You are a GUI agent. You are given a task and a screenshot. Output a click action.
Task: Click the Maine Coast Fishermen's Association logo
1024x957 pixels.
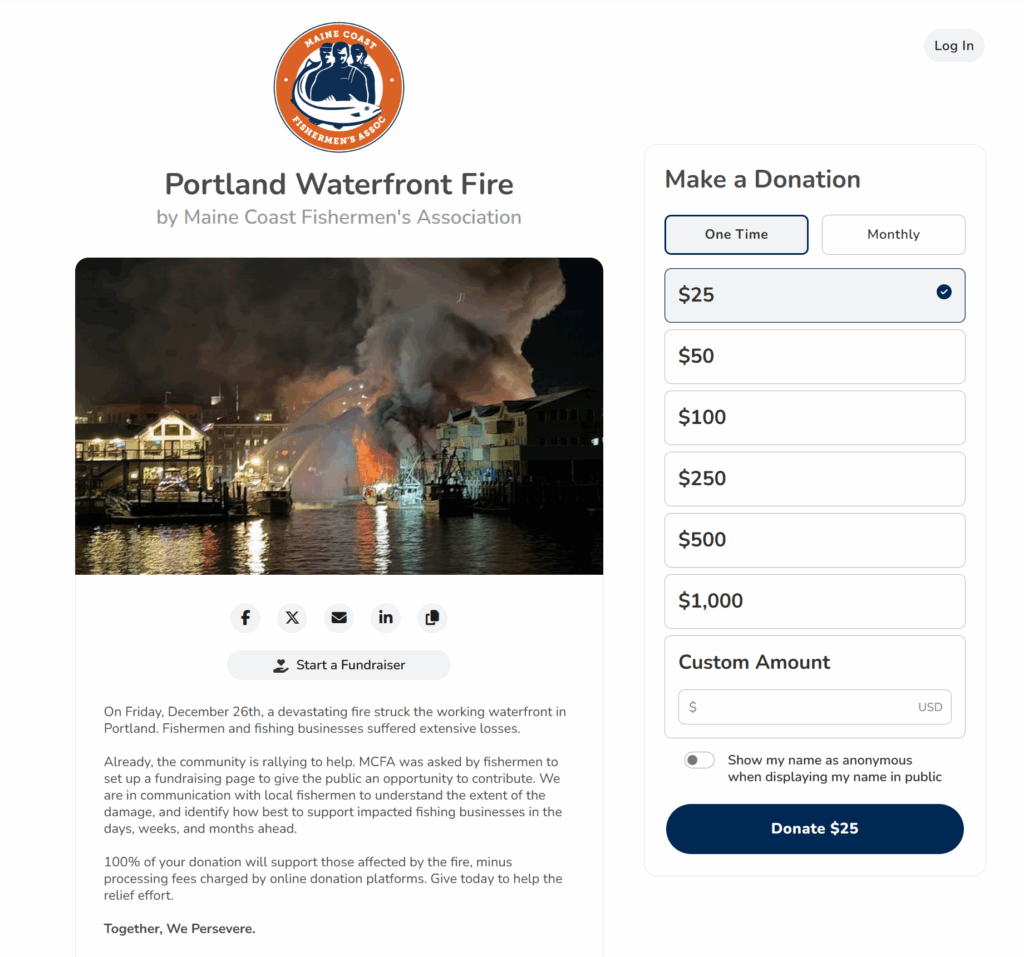[339, 88]
